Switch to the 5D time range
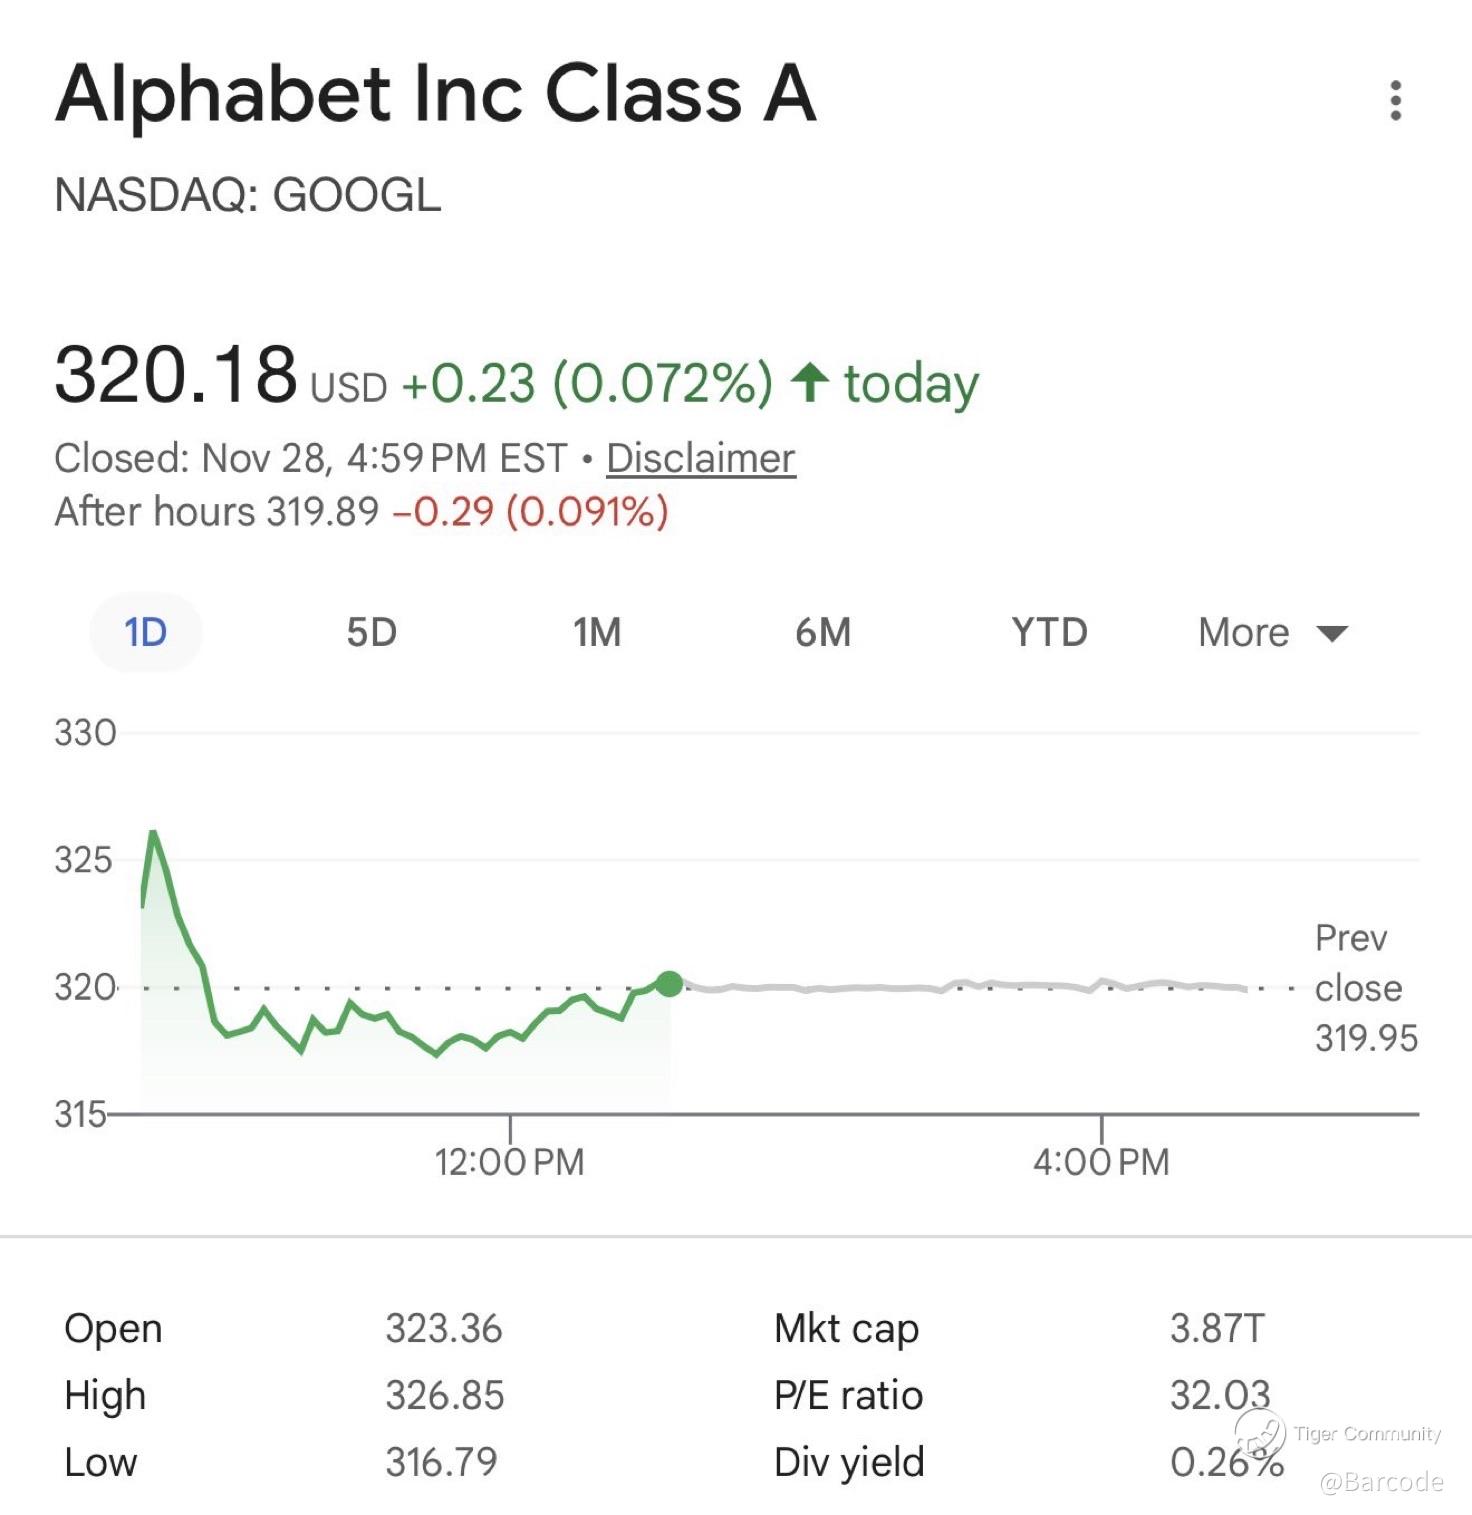This screenshot has height=1515, width=1472. coord(371,632)
